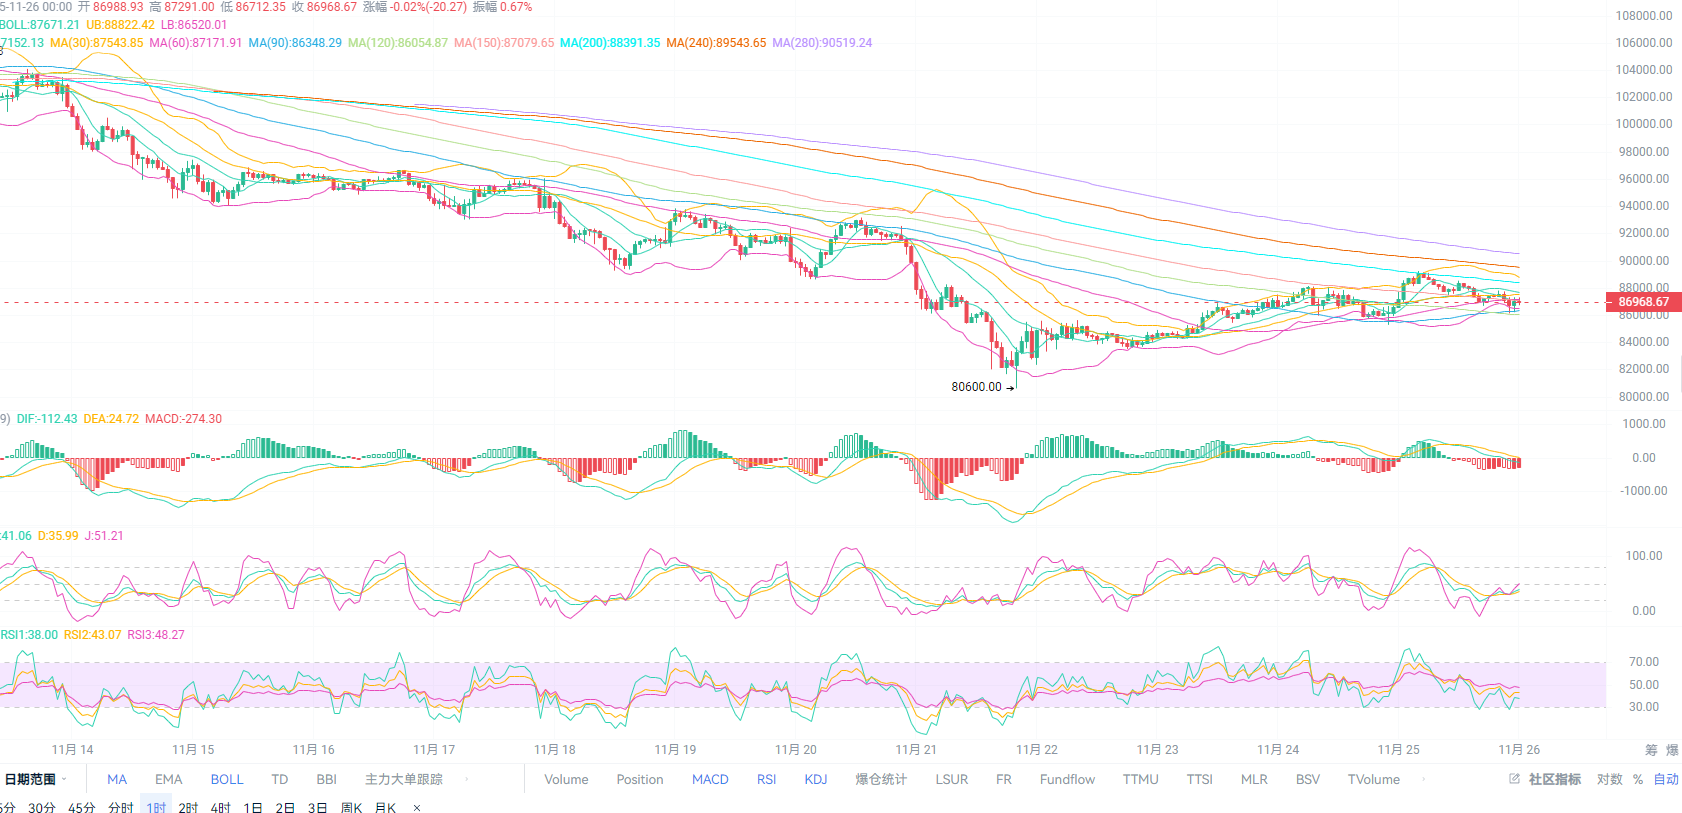The width and height of the screenshot is (1682, 813).
Task: Enable the 主力大单跟踪 indicator
Action: click(x=404, y=779)
